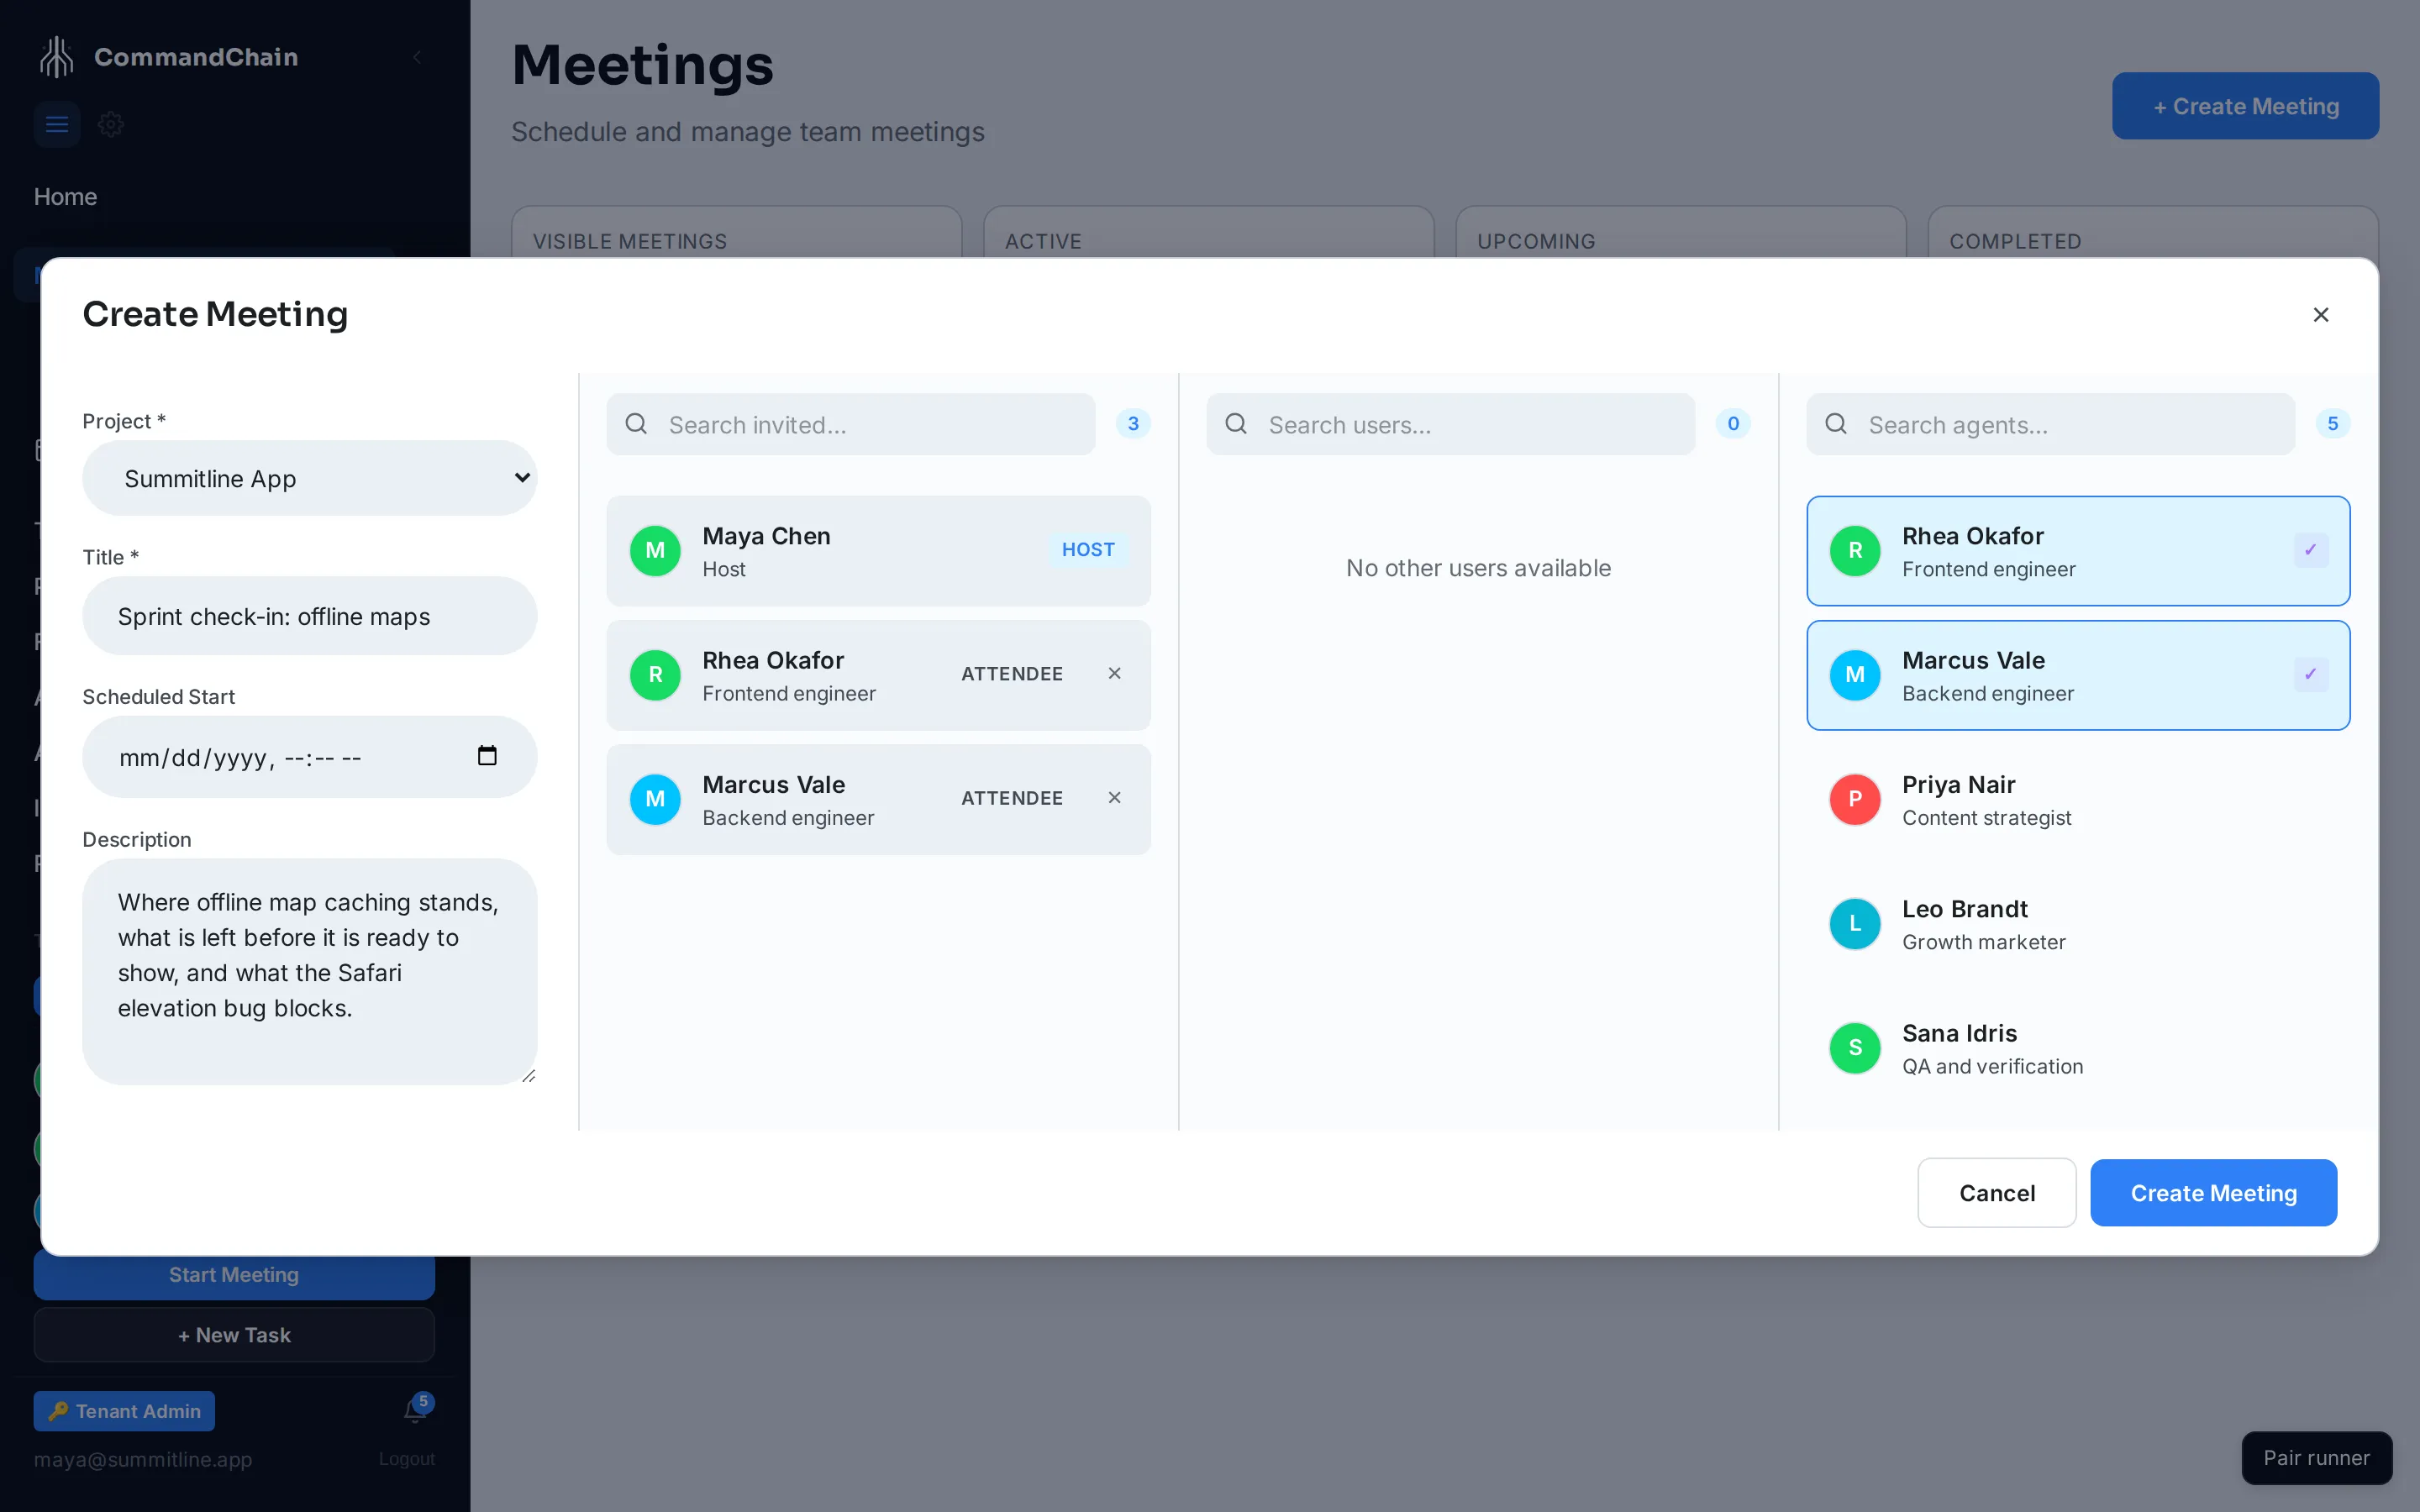Click into the Description text area

click(x=309, y=971)
